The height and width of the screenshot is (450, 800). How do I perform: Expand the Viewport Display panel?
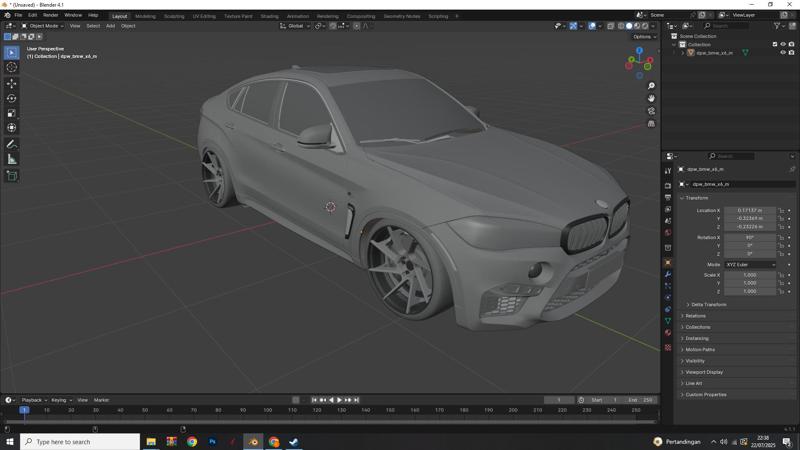pyautogui.click(x=704, y=372)
